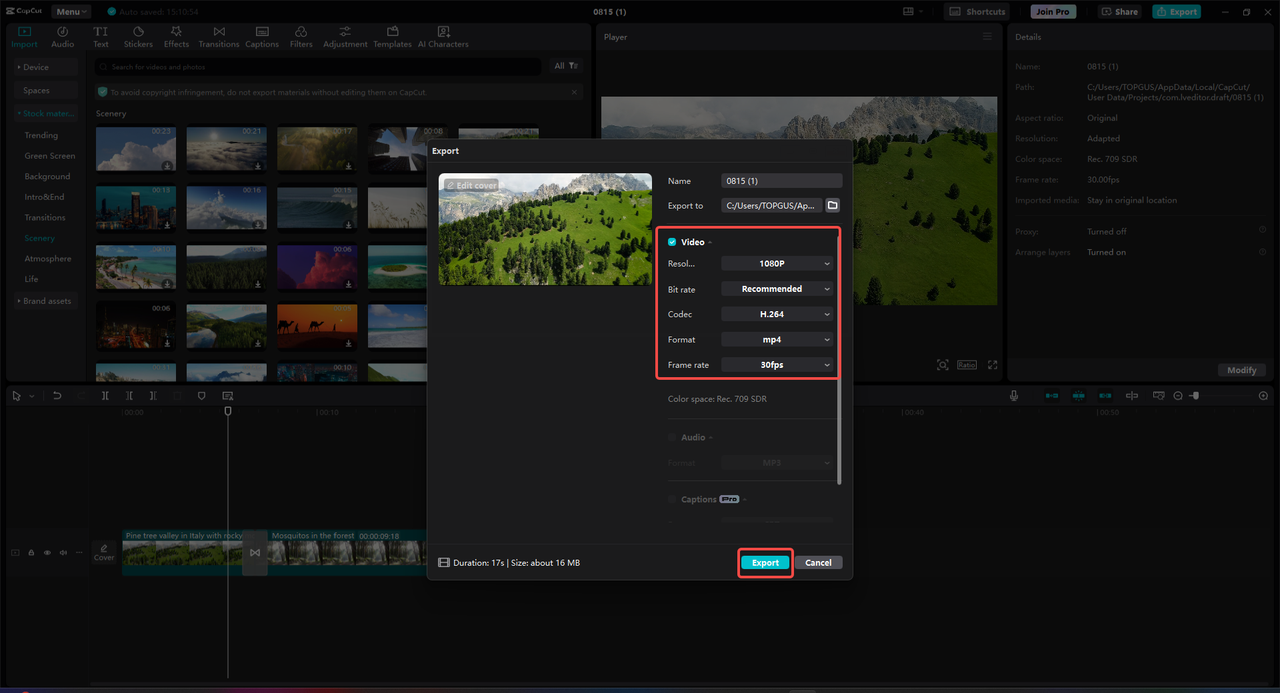Click the player menu hamburger icon

point(988,37)
